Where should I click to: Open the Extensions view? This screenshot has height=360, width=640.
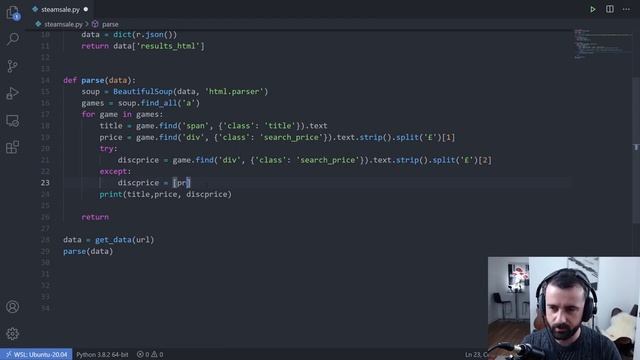click(13, 147)
